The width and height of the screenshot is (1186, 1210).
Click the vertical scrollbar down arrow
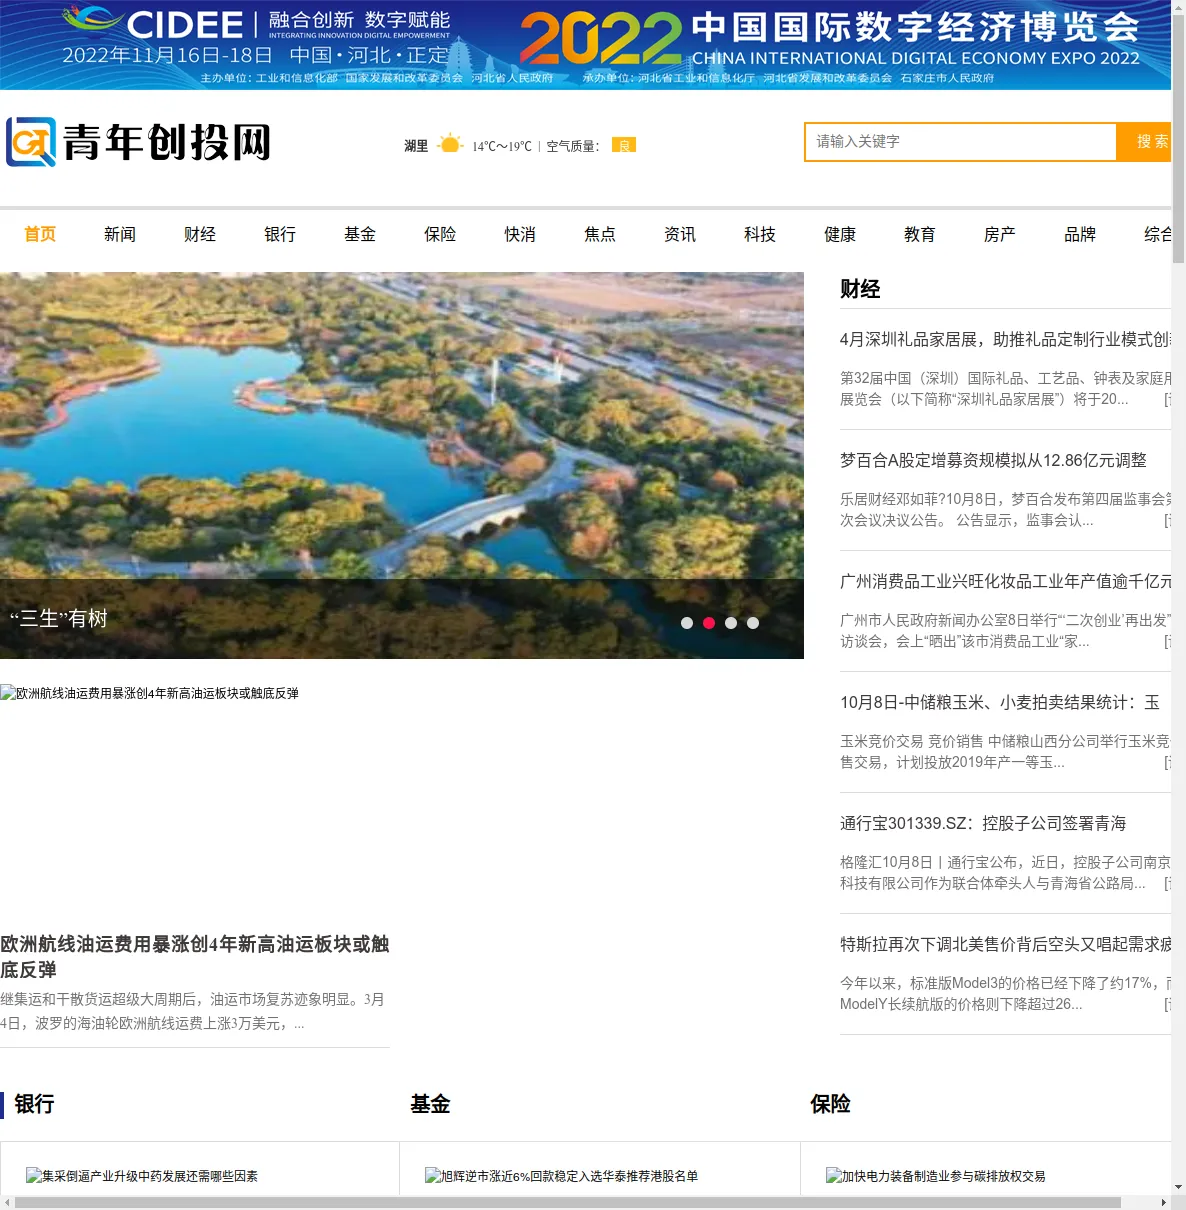coord(1178,1187)
